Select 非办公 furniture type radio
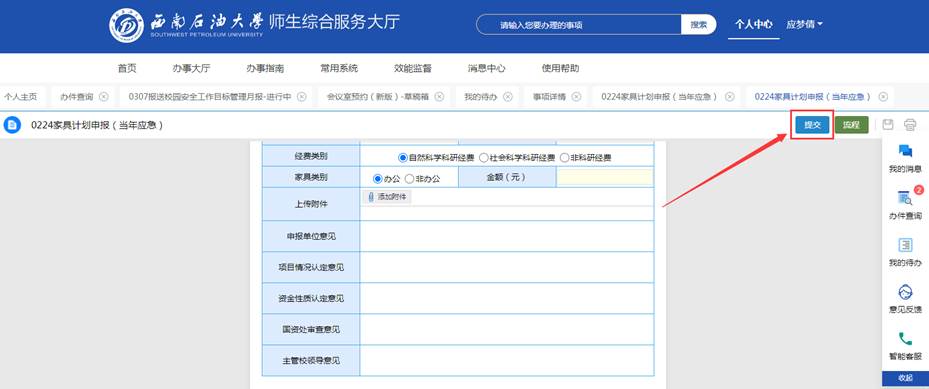This screenshot has height=389, width=929. point(409,178)
